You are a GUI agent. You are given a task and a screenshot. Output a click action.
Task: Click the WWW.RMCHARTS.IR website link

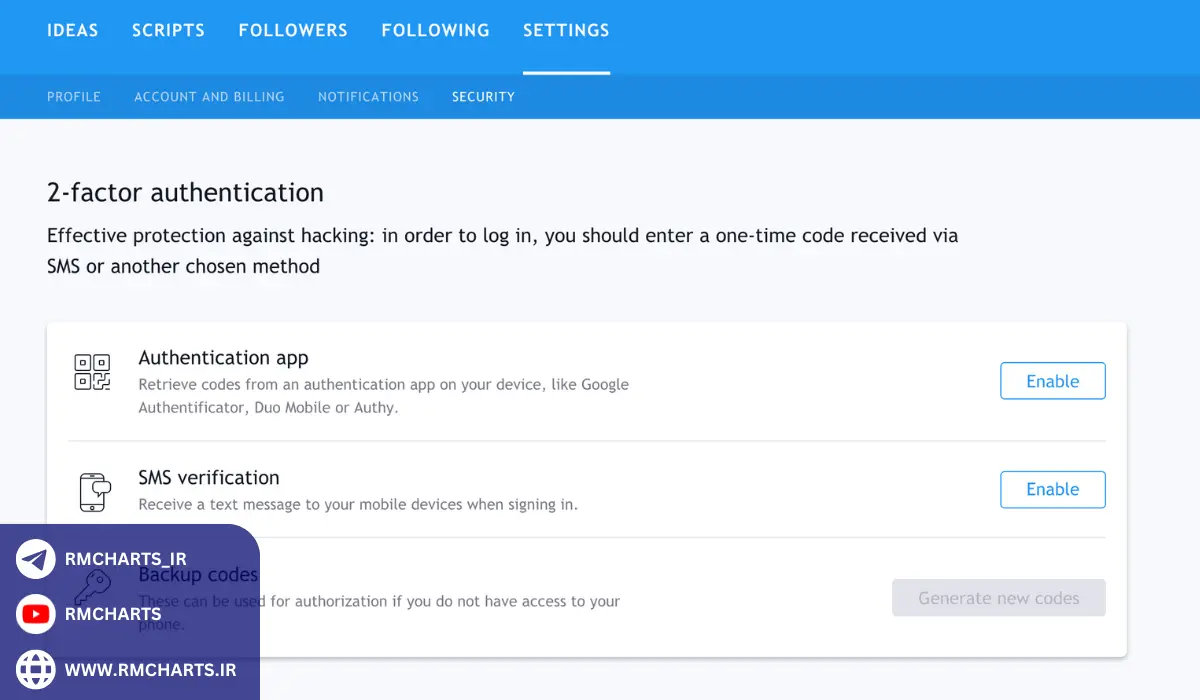tap(150, 670)
